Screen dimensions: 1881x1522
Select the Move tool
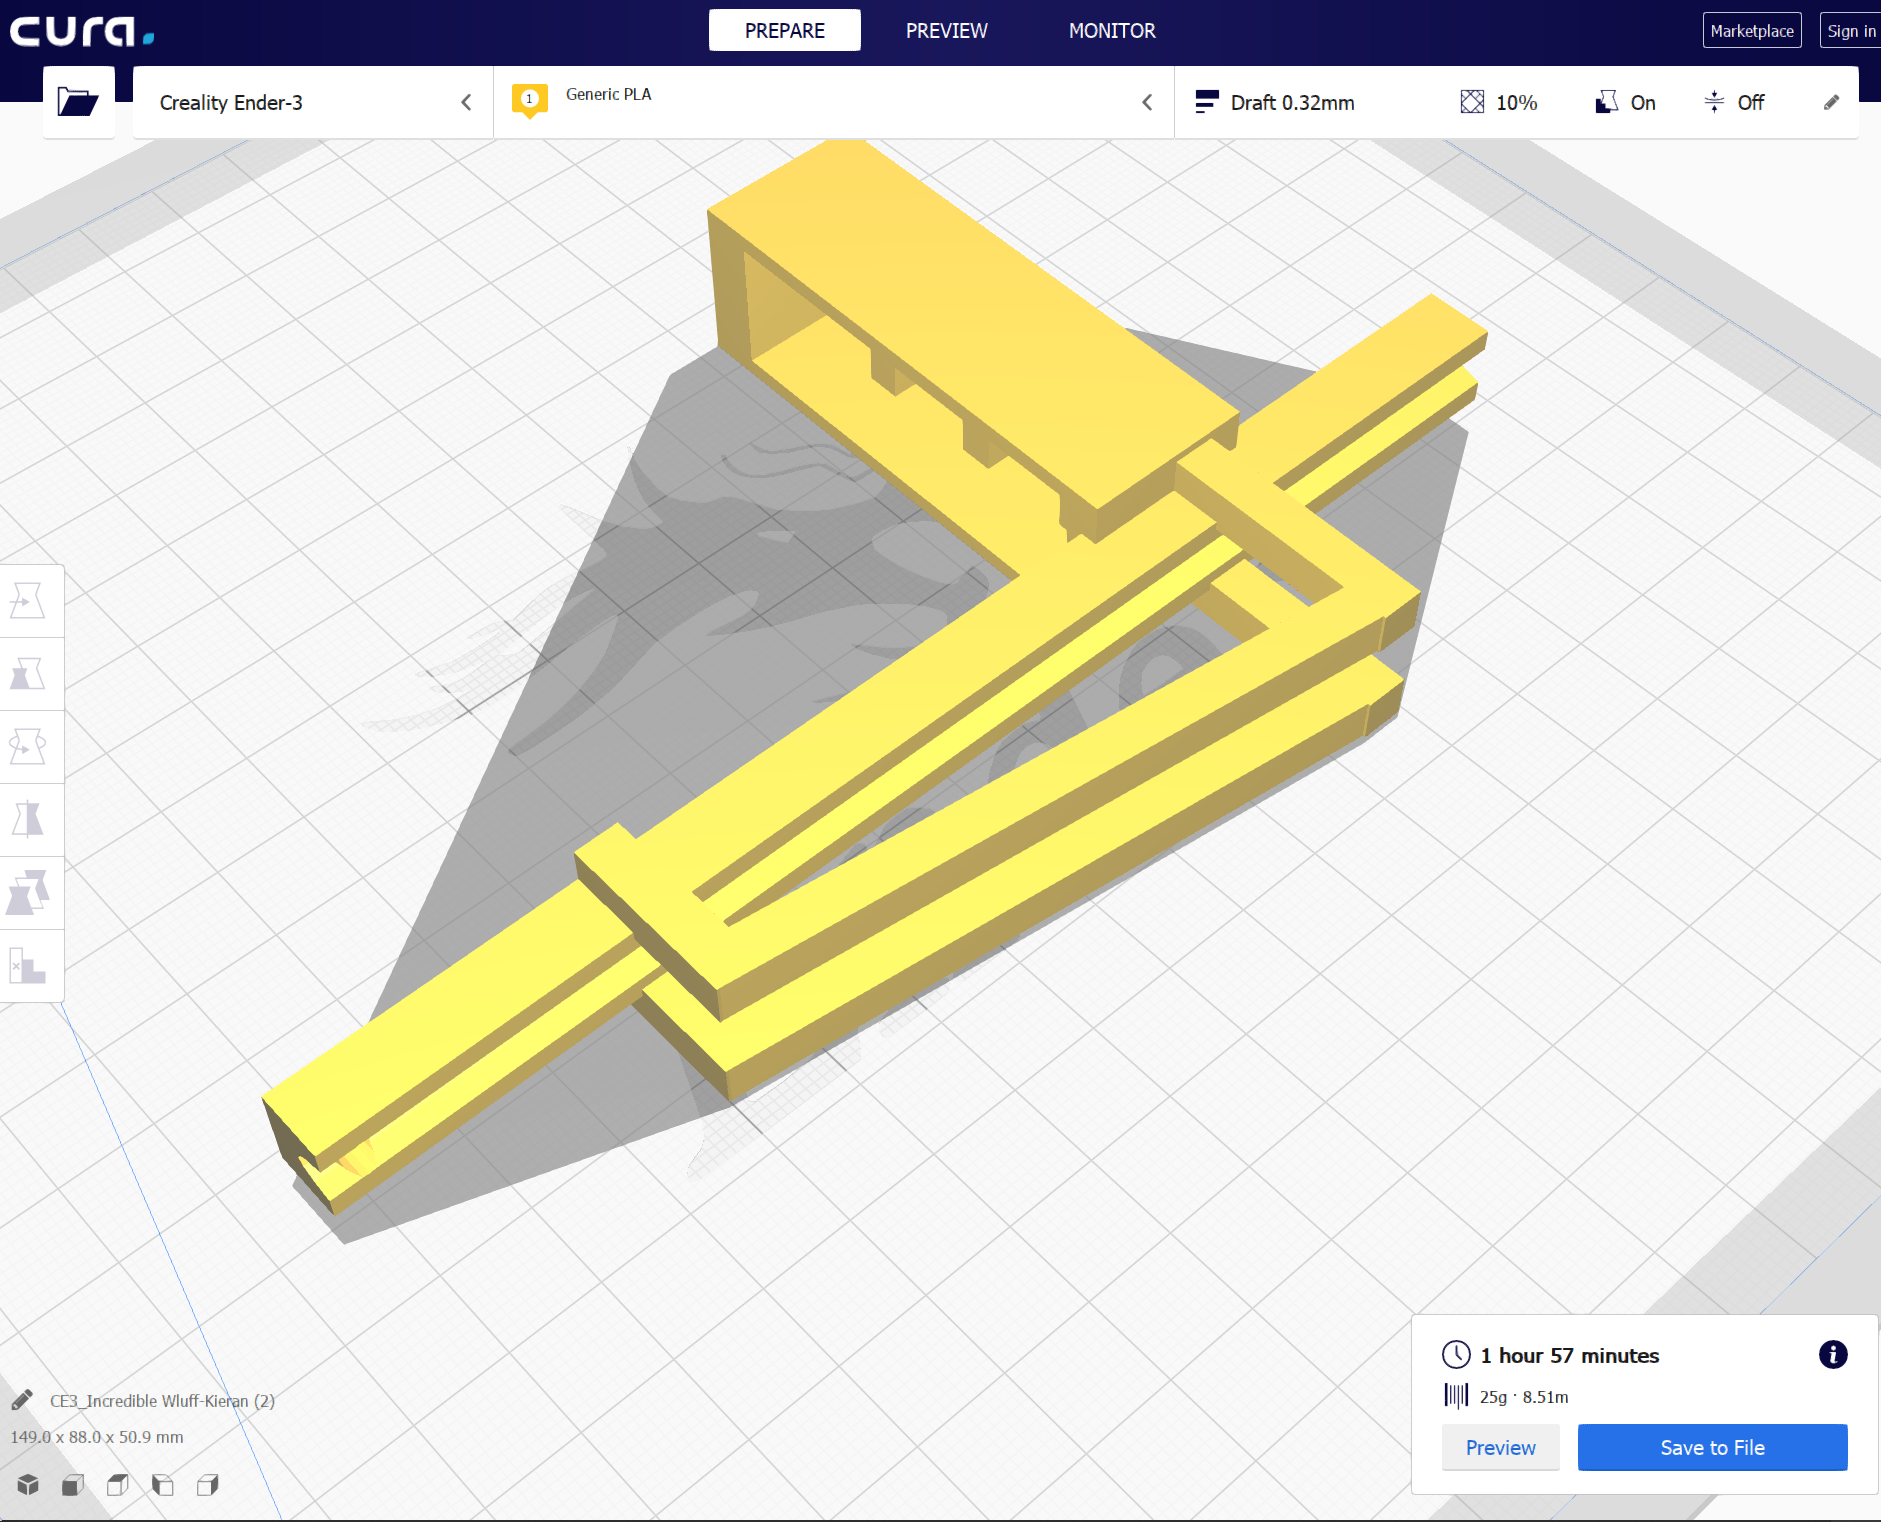pyautogui.click(x=28, y=601)
